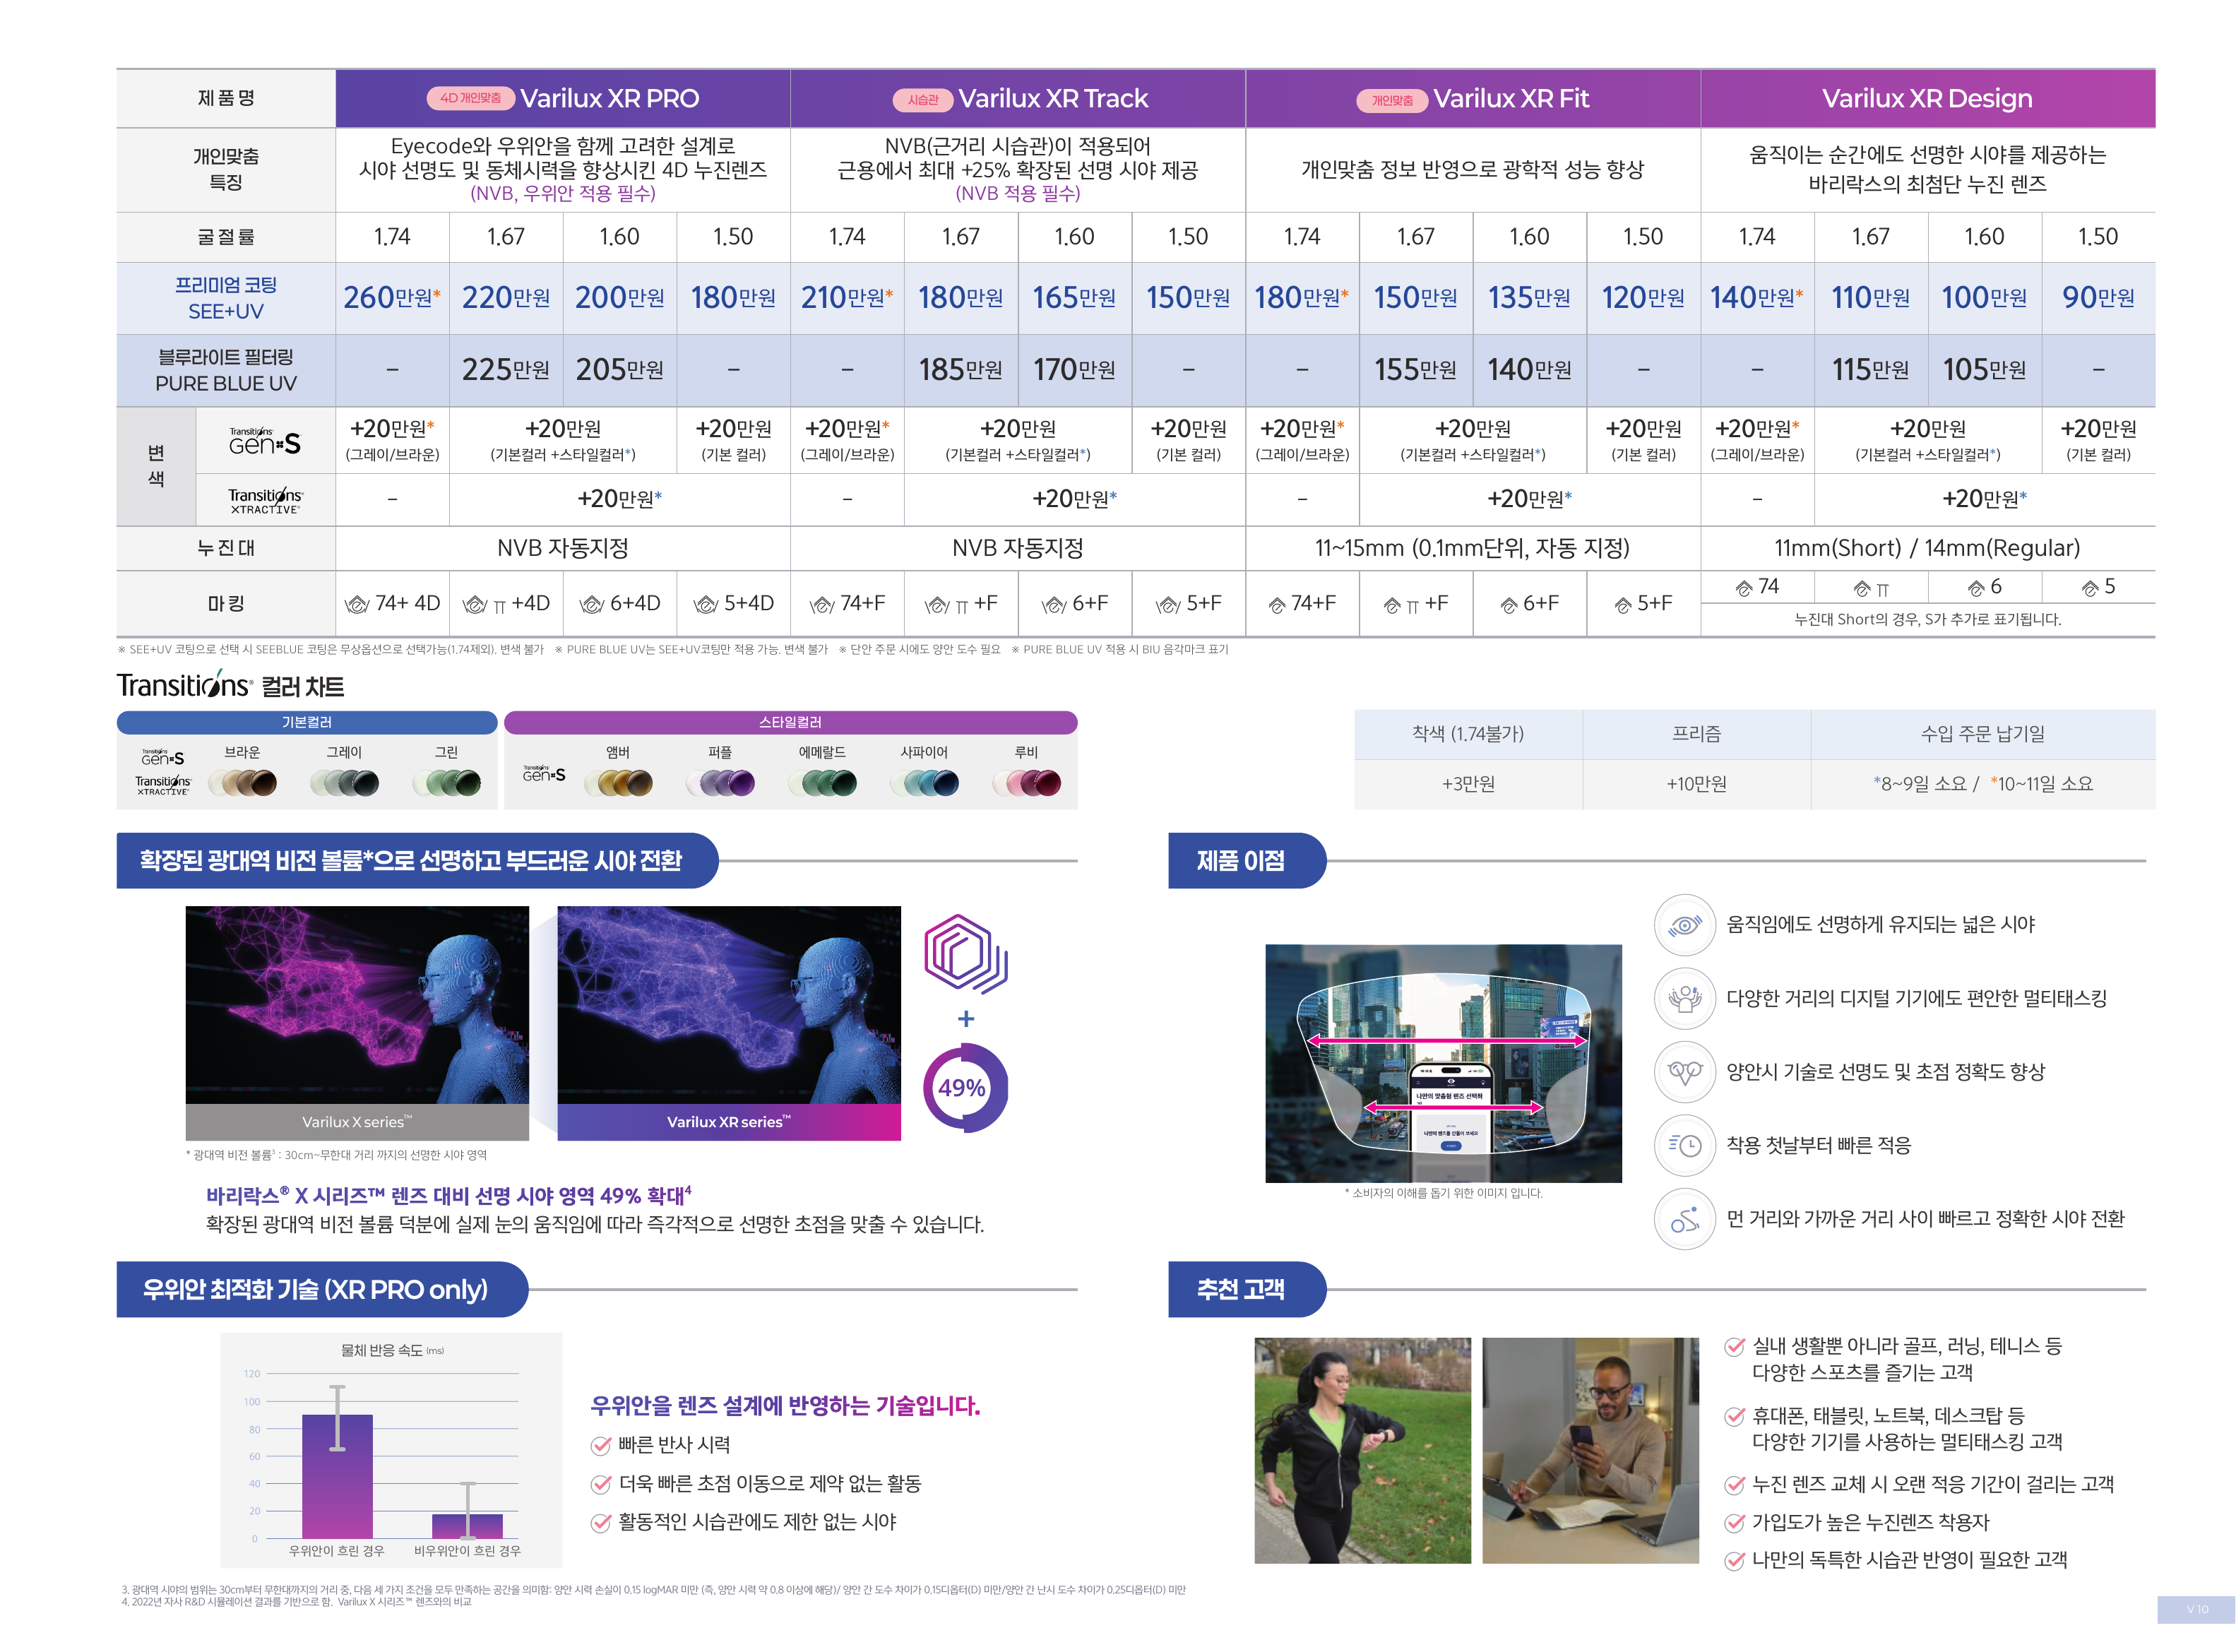Click the 260만원 price cell

click(392, 298)
